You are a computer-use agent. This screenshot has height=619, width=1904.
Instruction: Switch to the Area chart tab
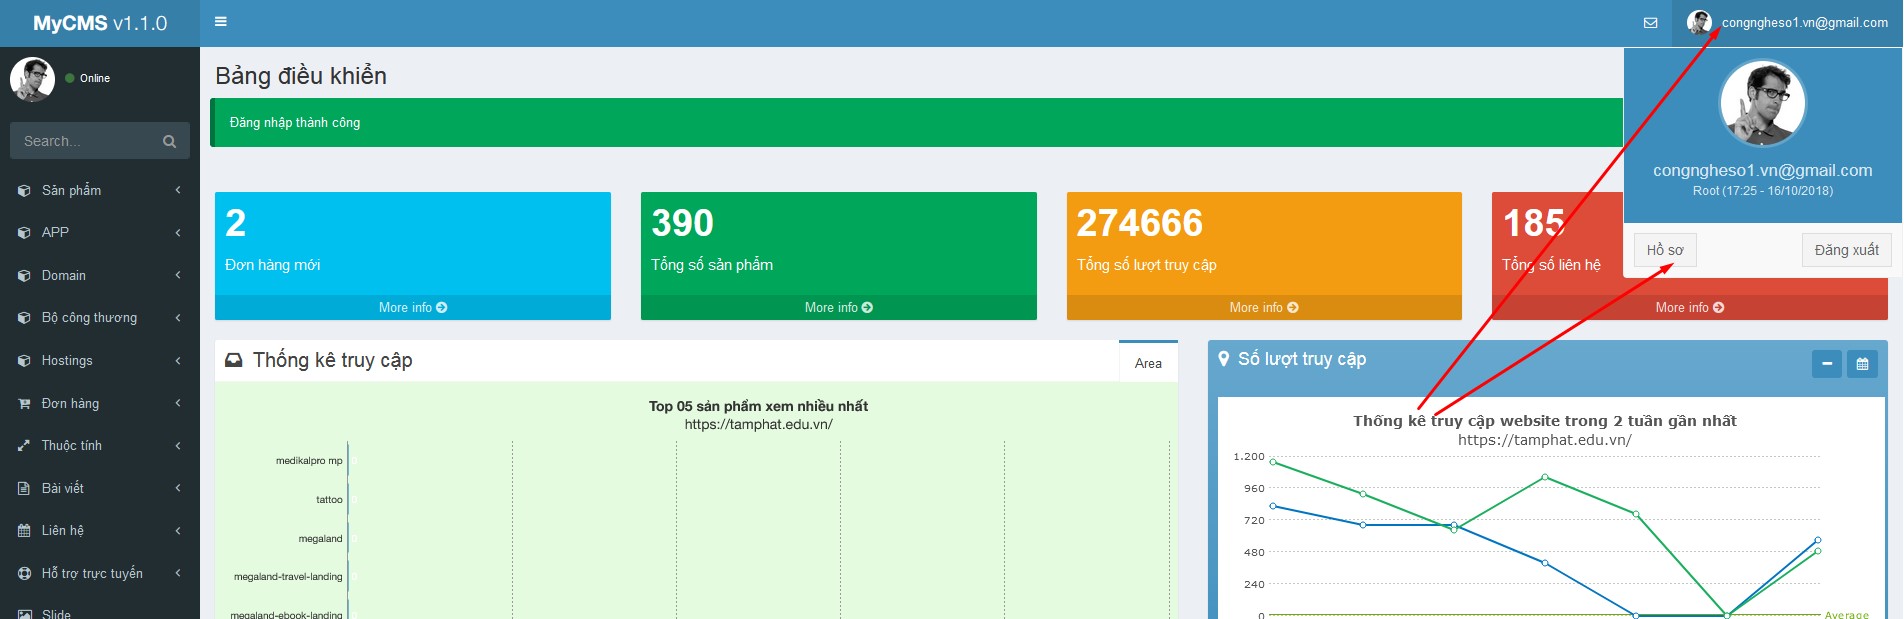(x=1148, y=363)
